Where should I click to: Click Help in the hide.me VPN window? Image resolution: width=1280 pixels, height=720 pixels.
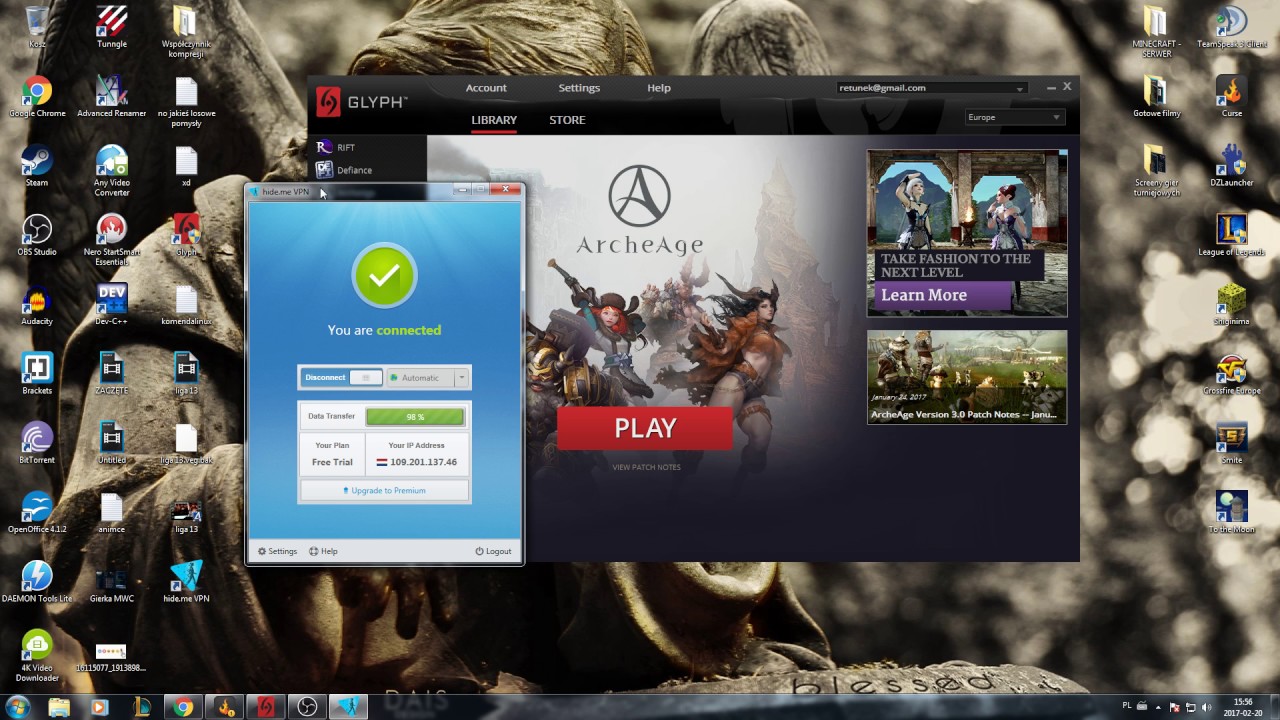pos(323,551)
